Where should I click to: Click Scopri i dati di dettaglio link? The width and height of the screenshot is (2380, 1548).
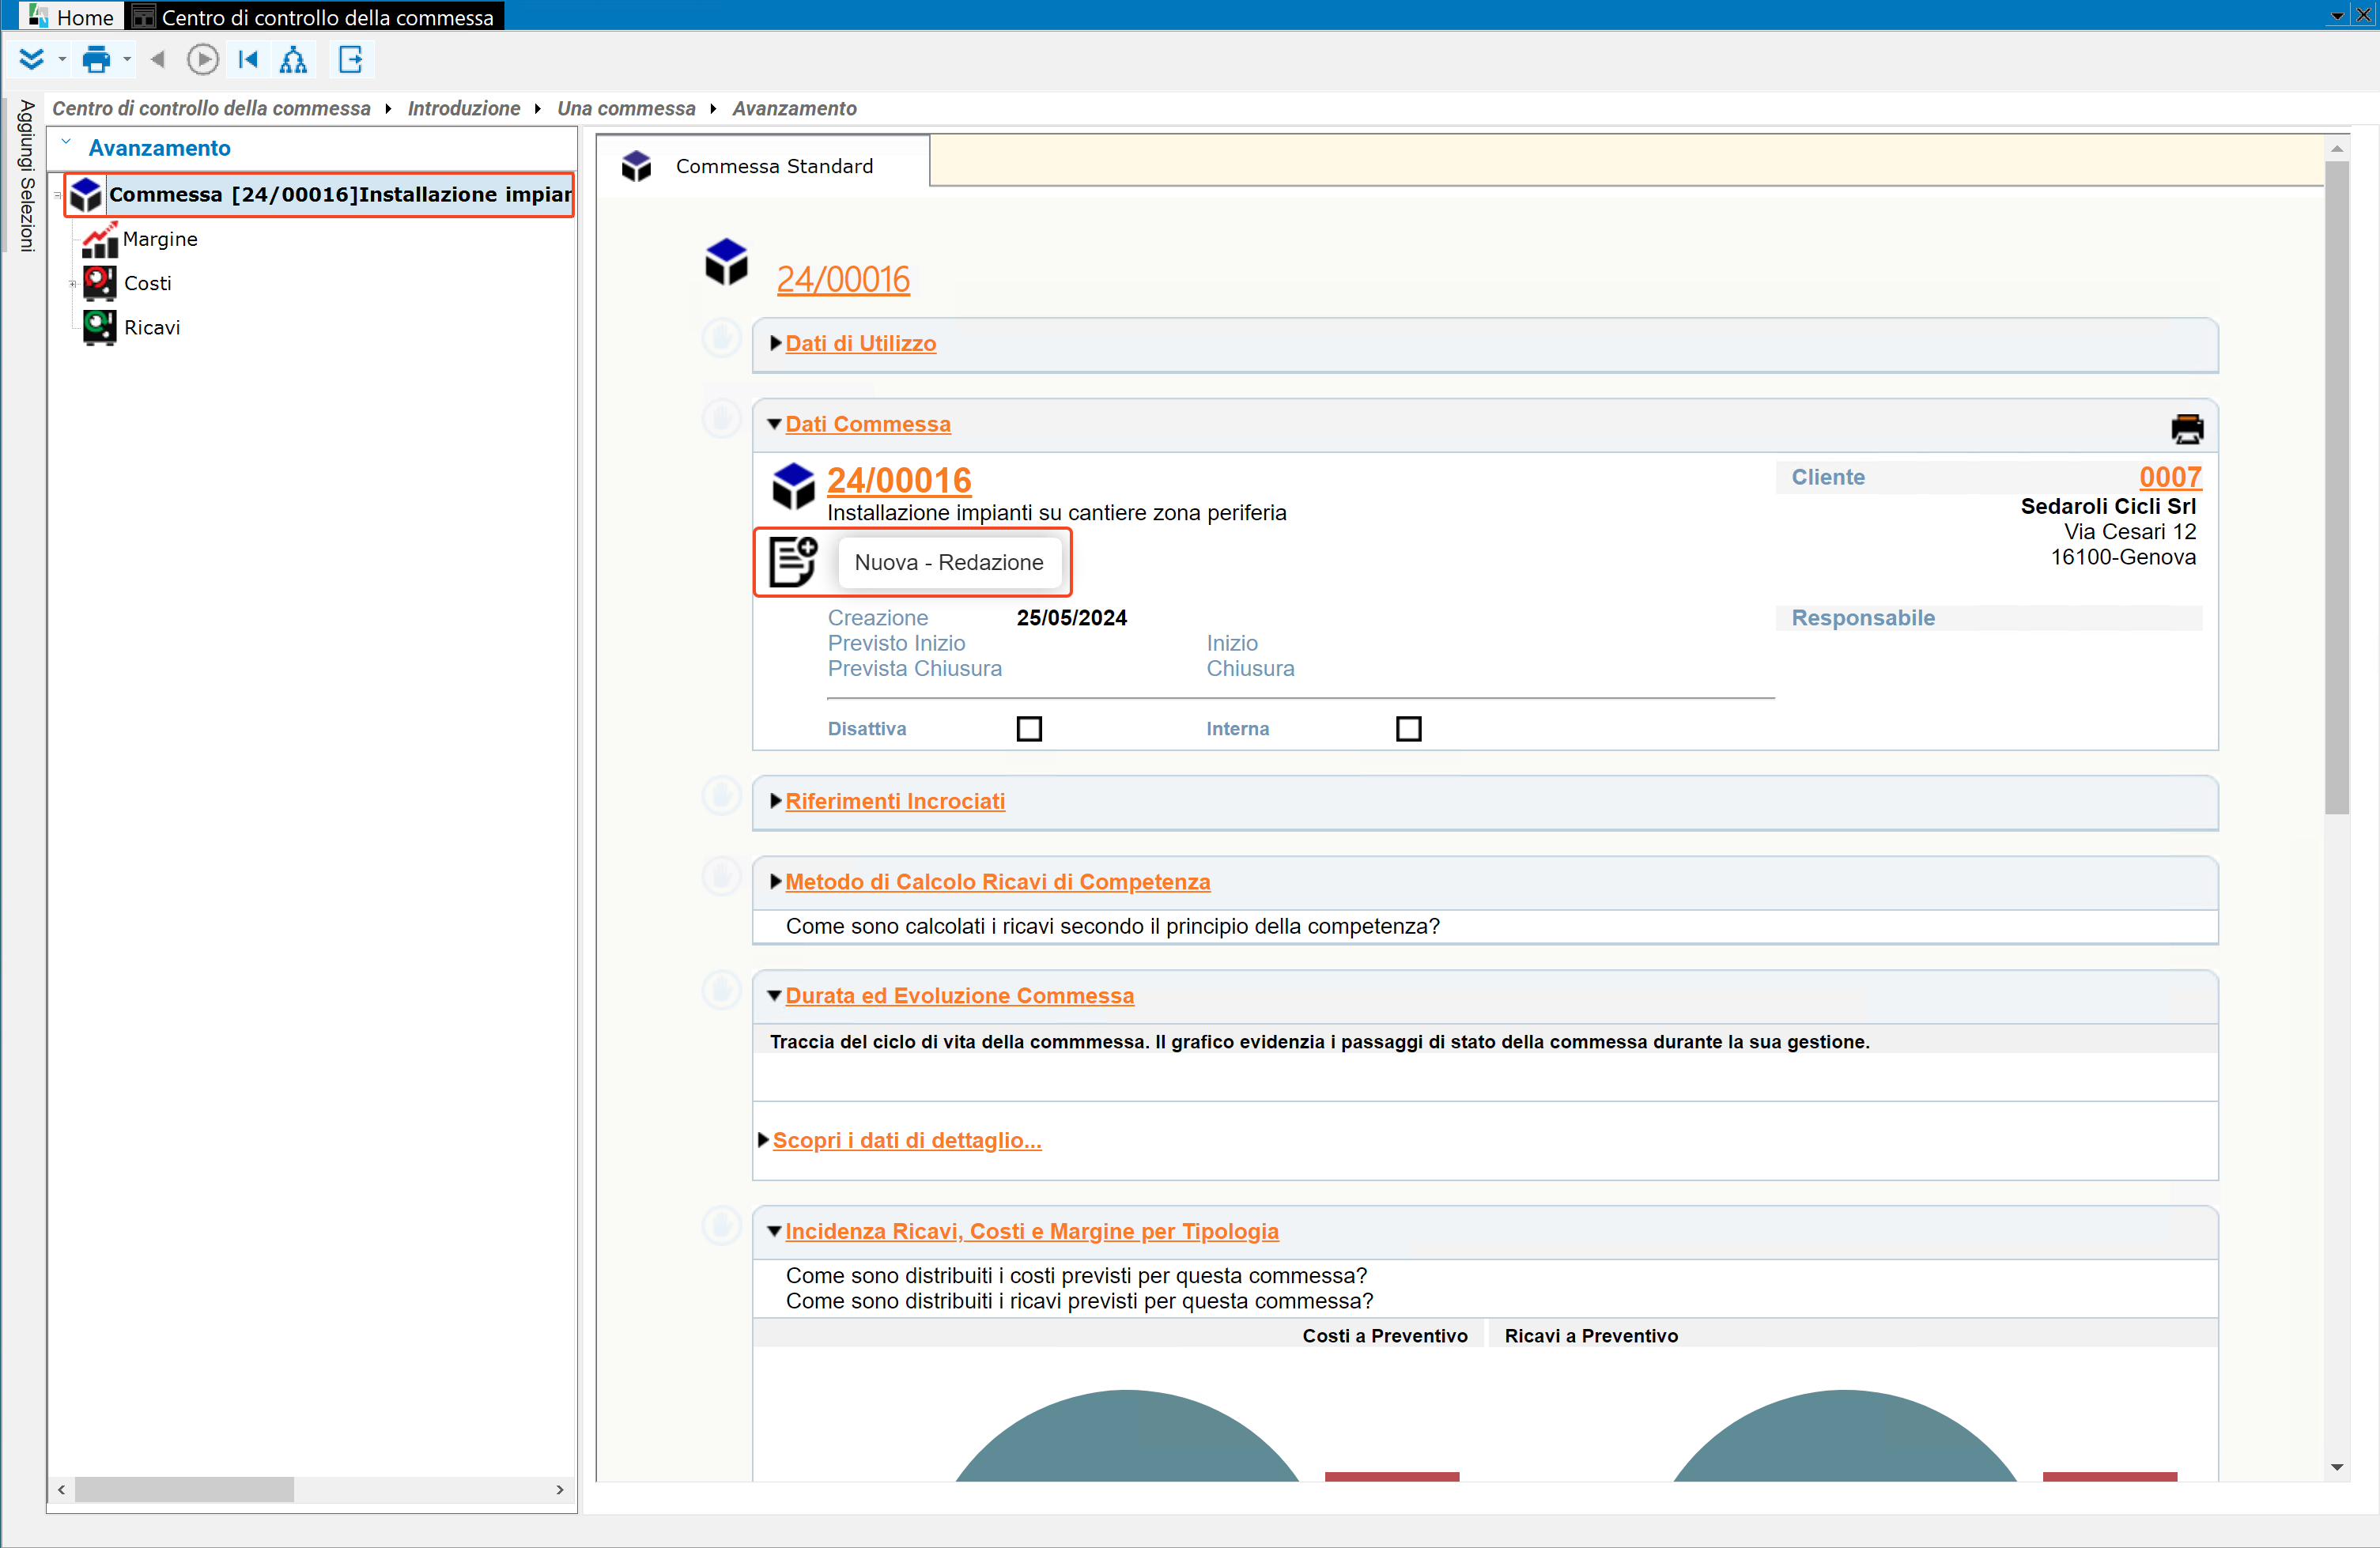907,1140
